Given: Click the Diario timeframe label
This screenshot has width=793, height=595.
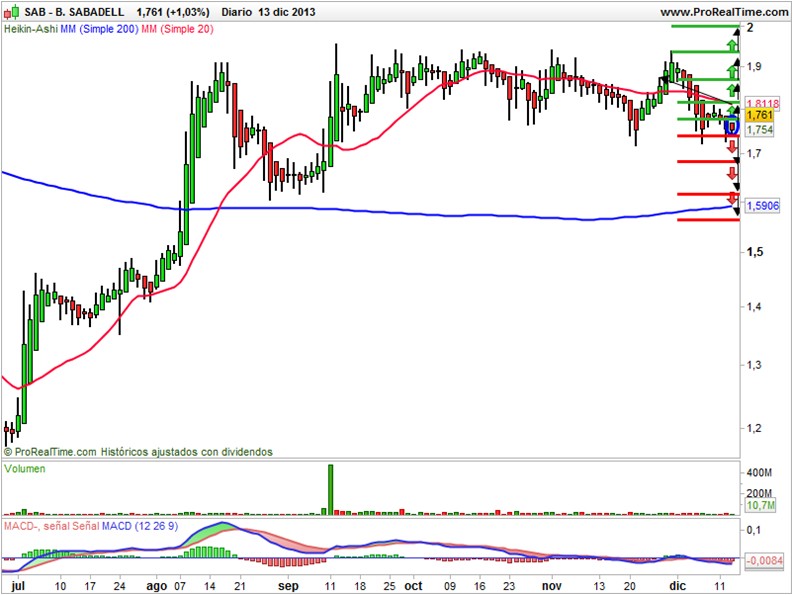Looking at the screenshot, I should (x=236, y=12).
